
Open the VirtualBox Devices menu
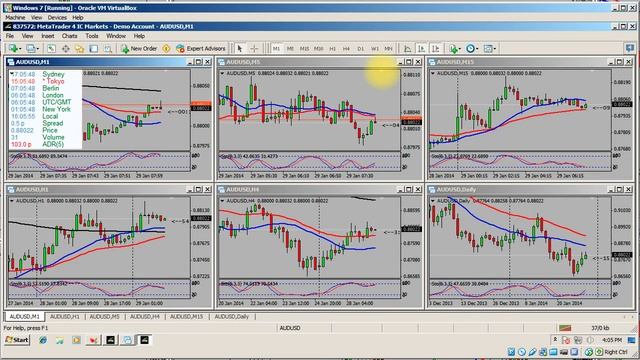coord(57,18)
